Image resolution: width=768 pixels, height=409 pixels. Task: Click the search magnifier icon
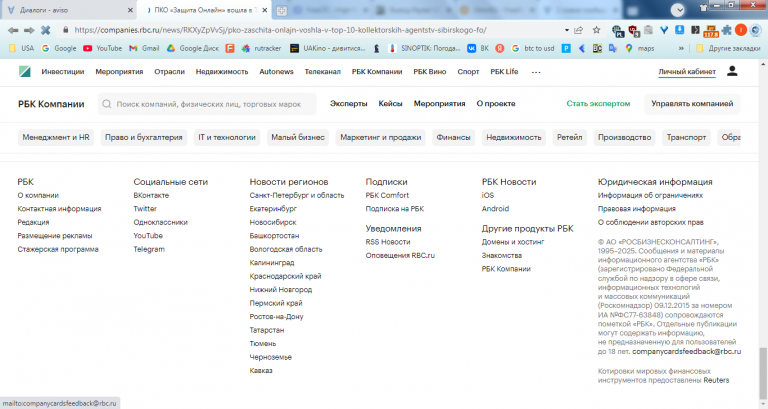coord(106,104)
